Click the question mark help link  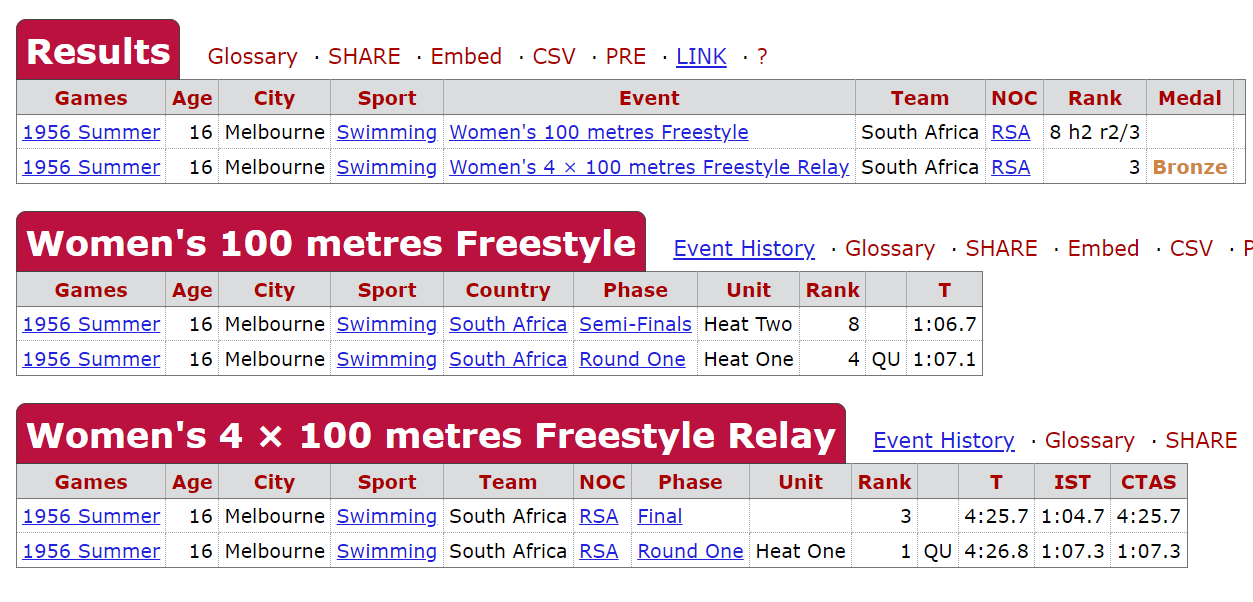coord(762,57)
